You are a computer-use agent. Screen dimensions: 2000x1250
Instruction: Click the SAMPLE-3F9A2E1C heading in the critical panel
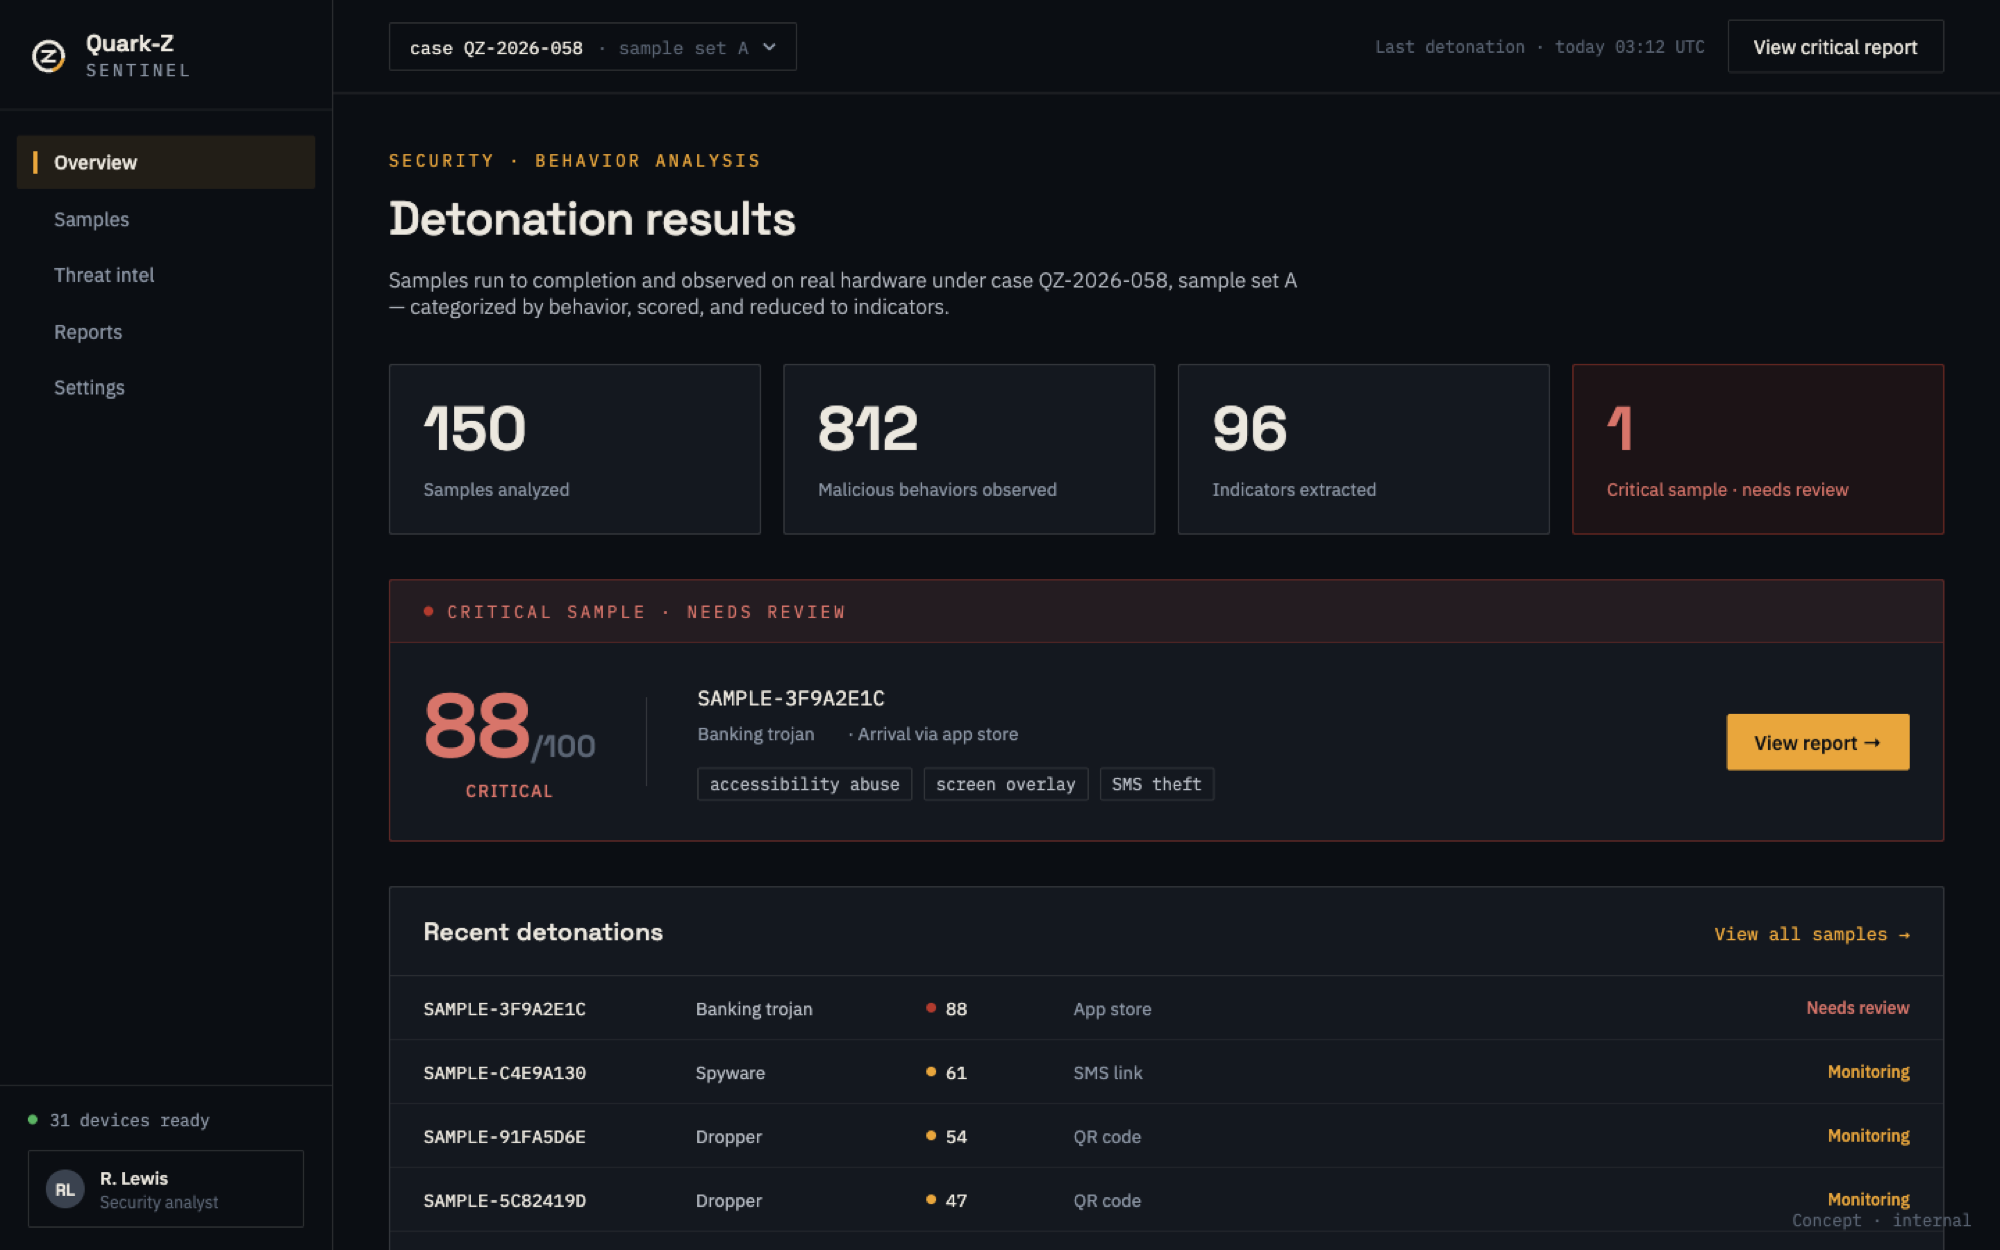[x=791, y=698]
